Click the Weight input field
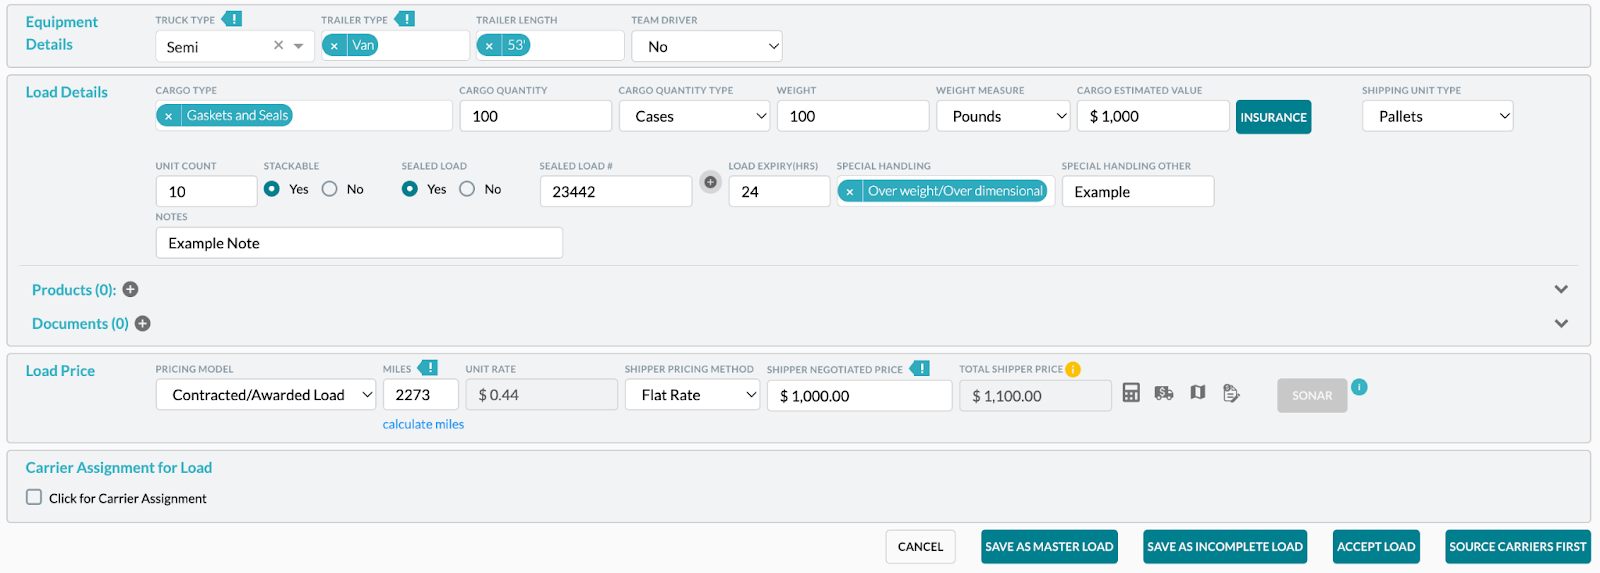Screen dimensions: 1600x573 (853, 116)
